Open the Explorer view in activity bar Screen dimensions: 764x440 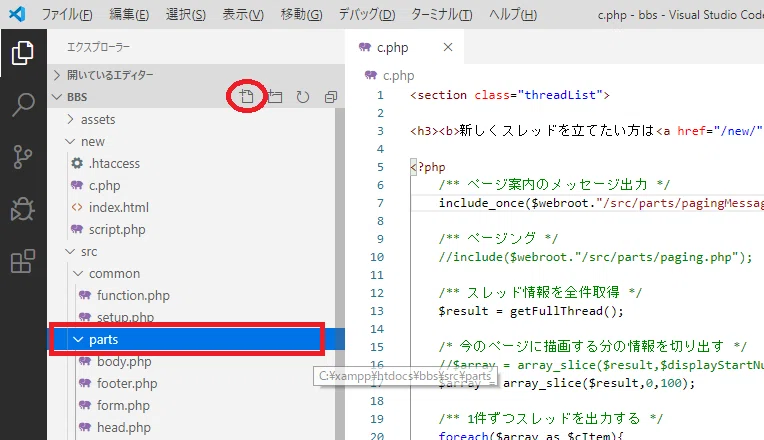click(x=22, y=53)
